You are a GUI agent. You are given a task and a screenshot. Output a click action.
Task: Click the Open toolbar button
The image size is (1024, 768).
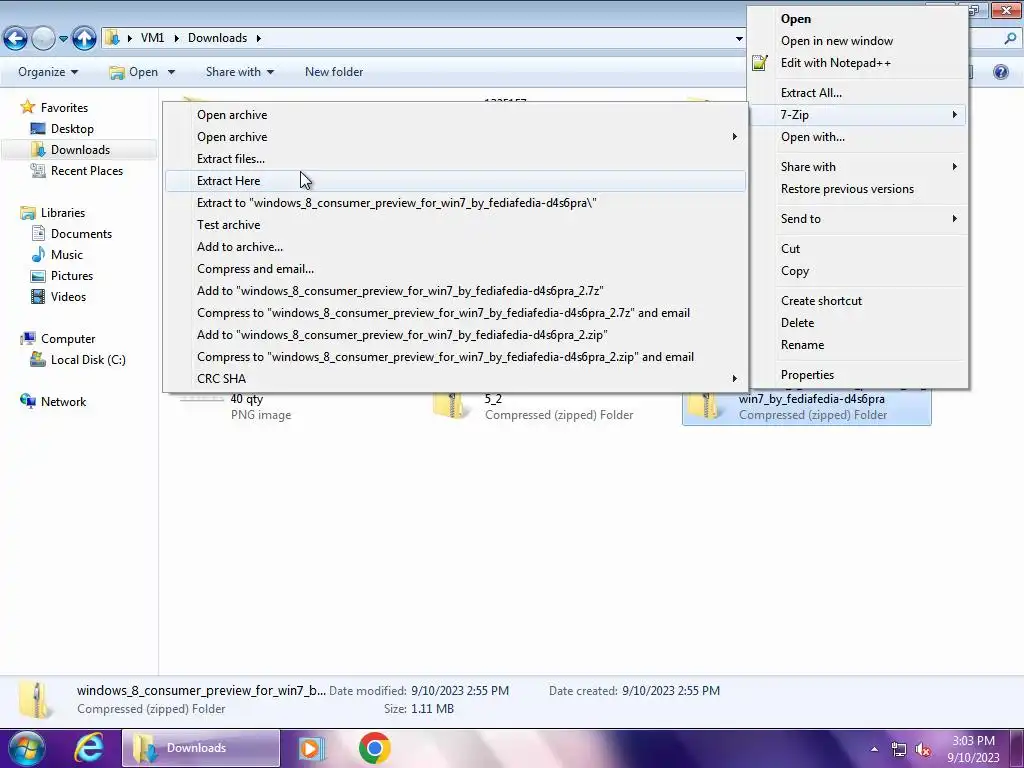(134, 72)
